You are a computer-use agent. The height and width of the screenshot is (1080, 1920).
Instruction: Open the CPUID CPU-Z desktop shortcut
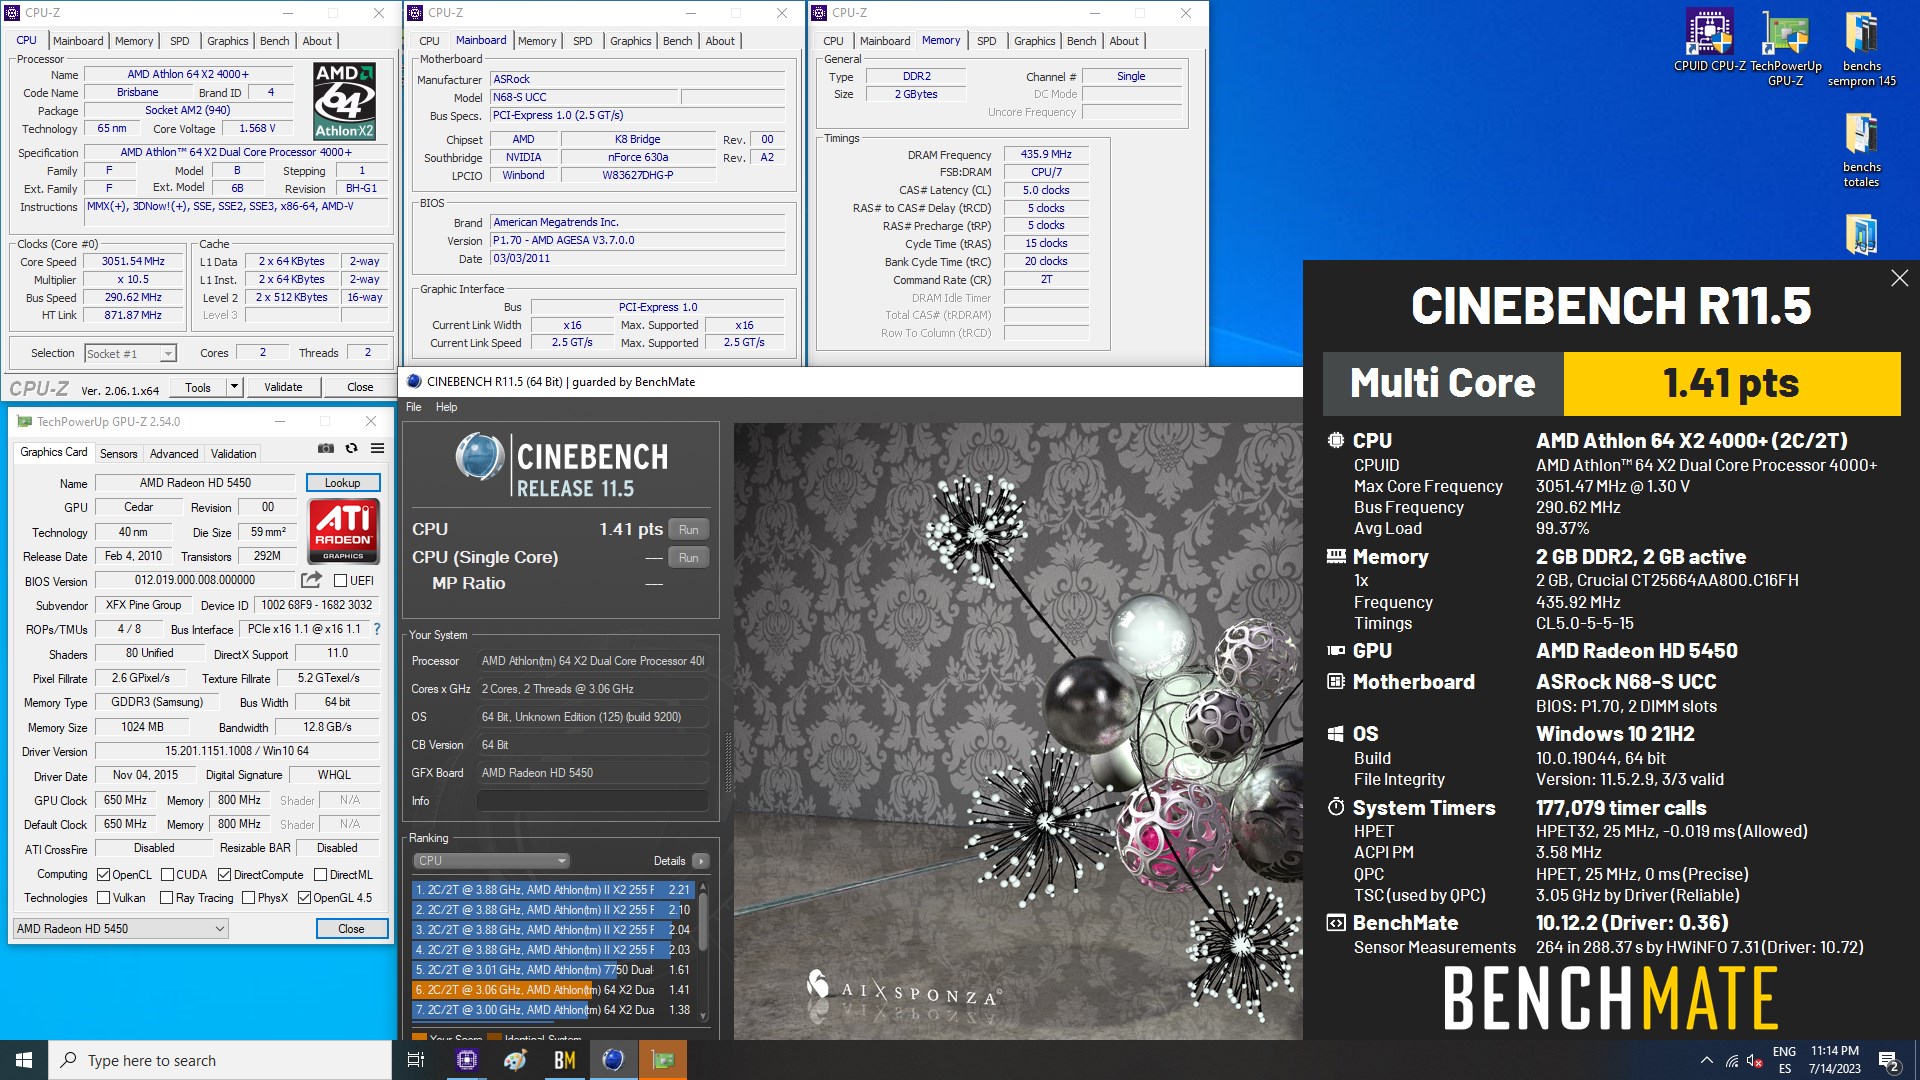click(1710, 41)
